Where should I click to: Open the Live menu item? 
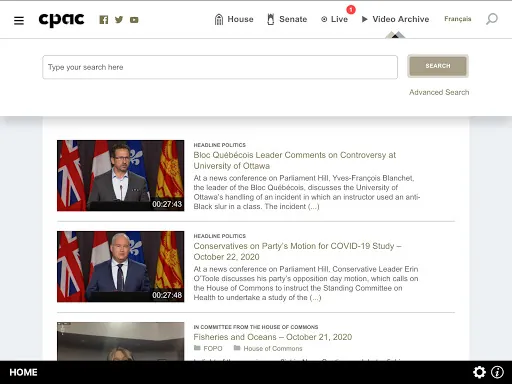coord(334,19)
